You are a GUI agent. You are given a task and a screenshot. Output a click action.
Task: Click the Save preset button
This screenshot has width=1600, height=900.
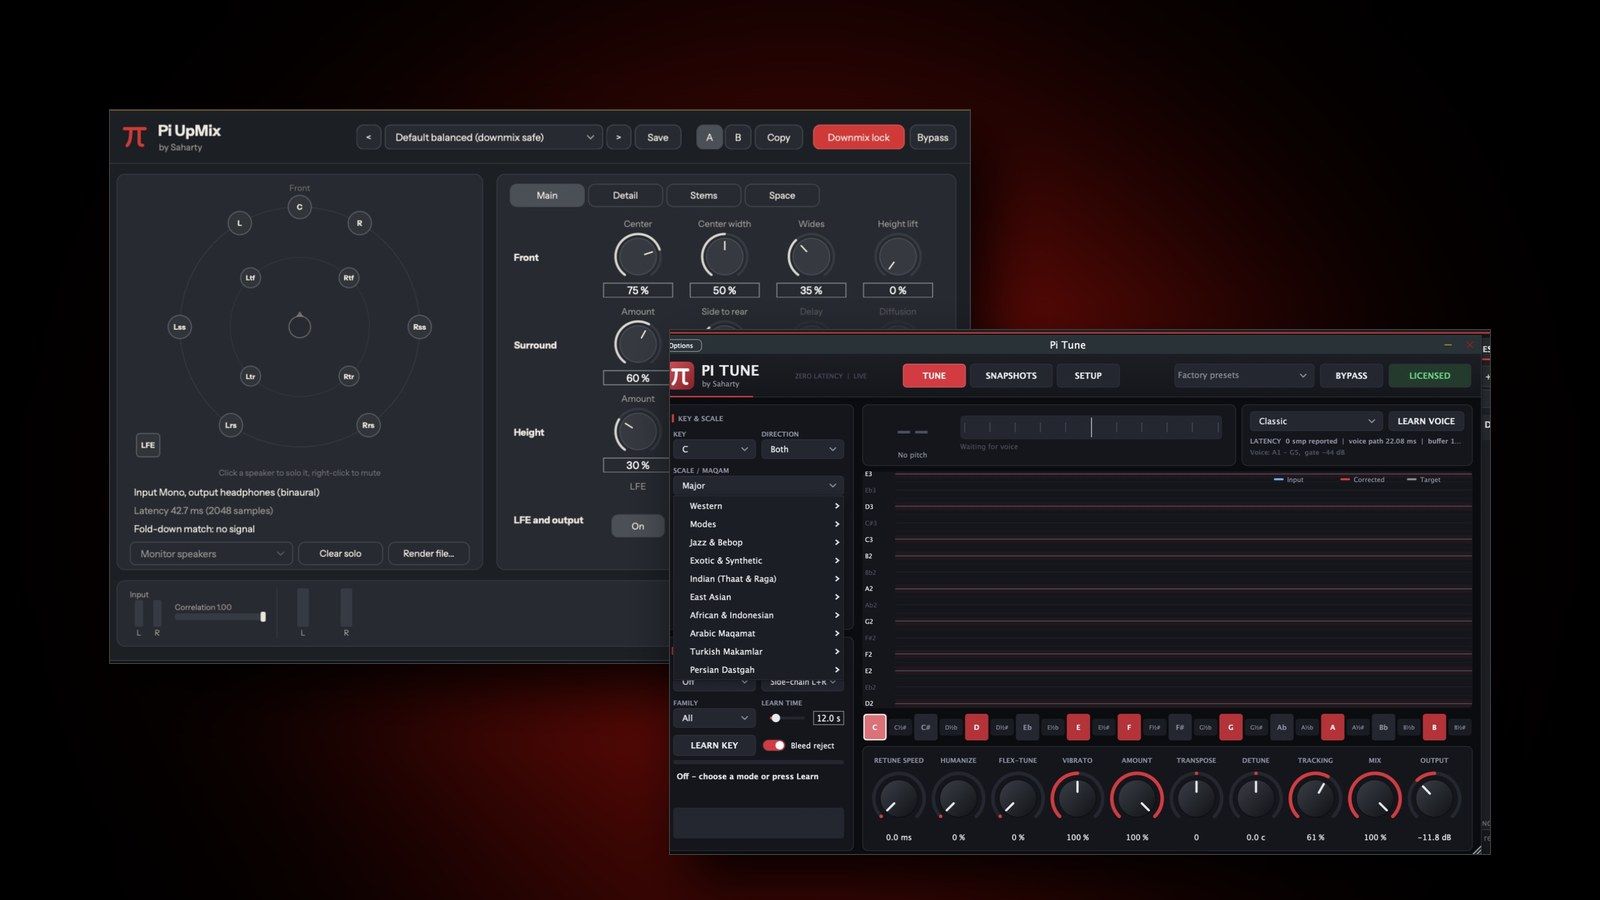pyautogui.click(x=658, y=137)
